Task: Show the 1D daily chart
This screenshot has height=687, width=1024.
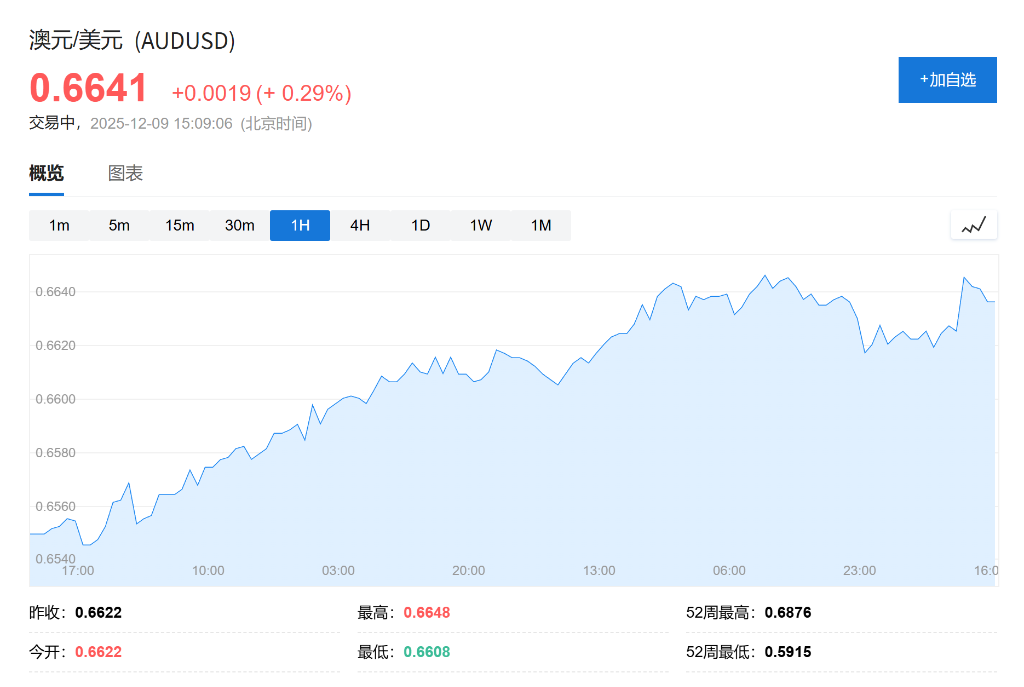Action: pos(421,225)
